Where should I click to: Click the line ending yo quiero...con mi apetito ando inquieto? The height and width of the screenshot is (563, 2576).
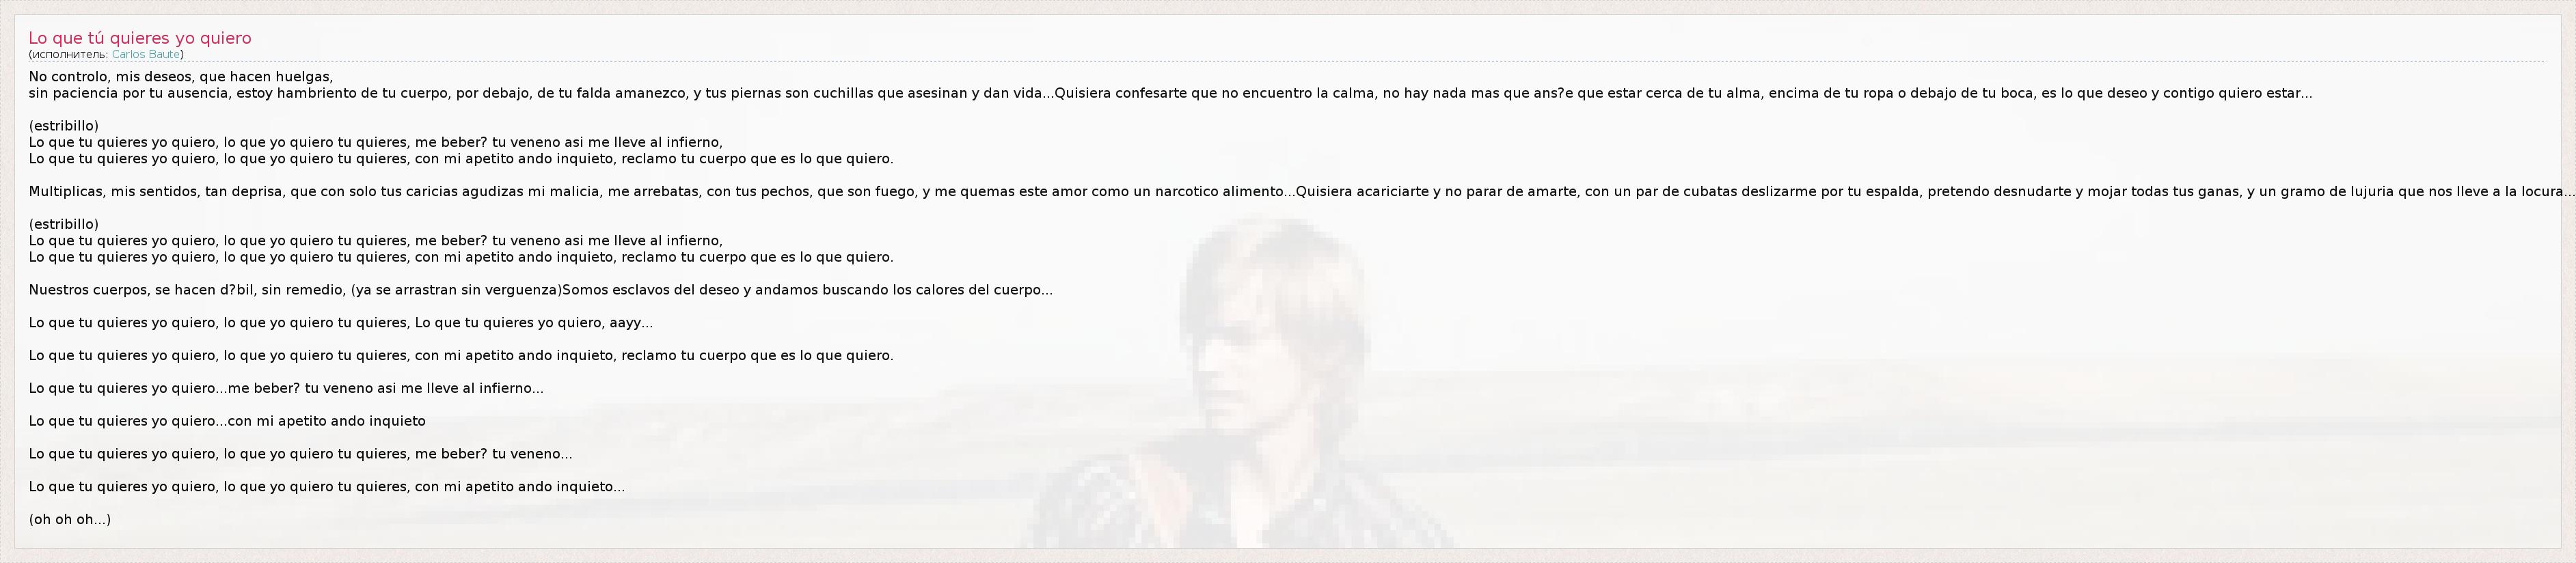227,421
